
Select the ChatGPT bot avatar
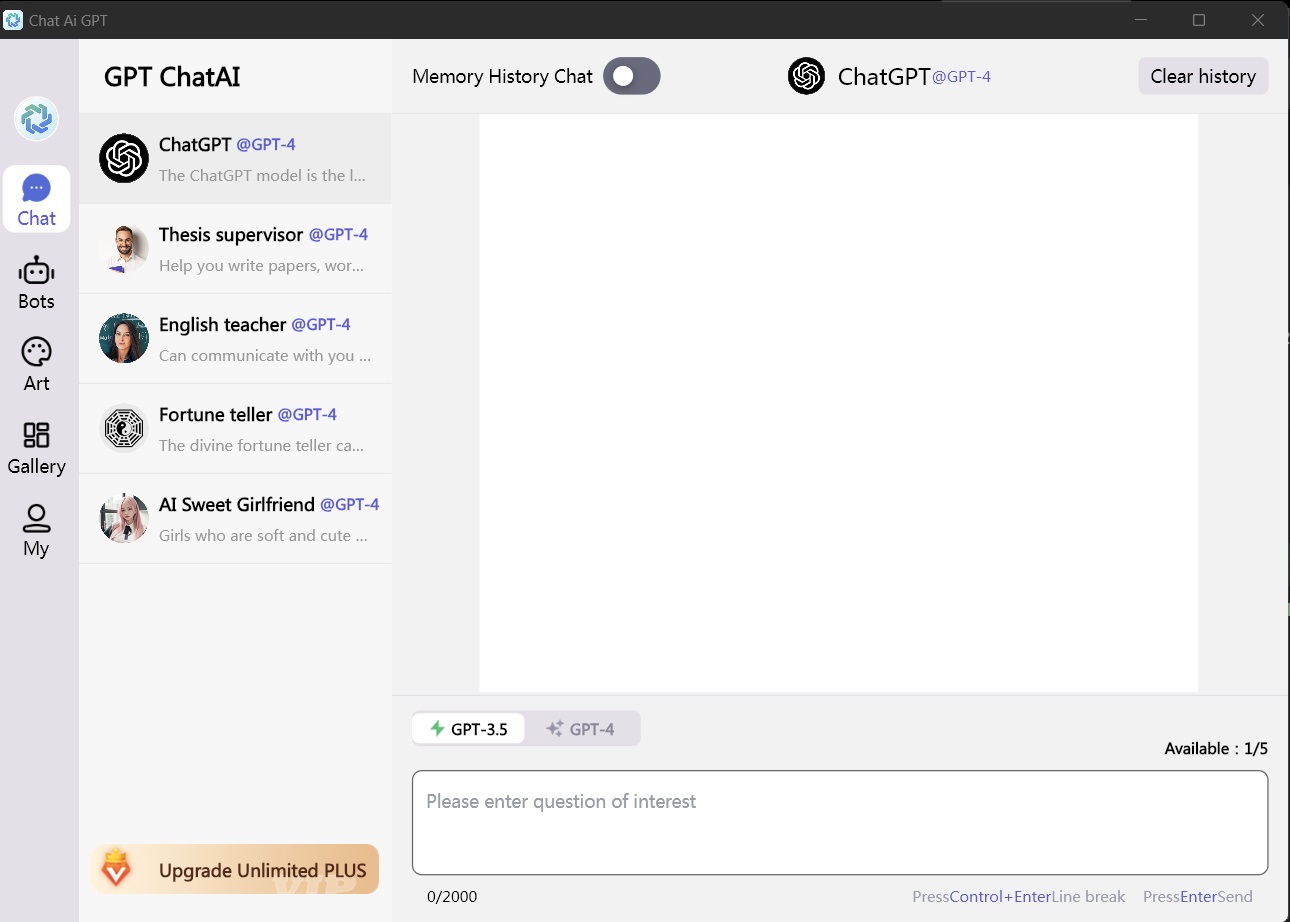123,158
